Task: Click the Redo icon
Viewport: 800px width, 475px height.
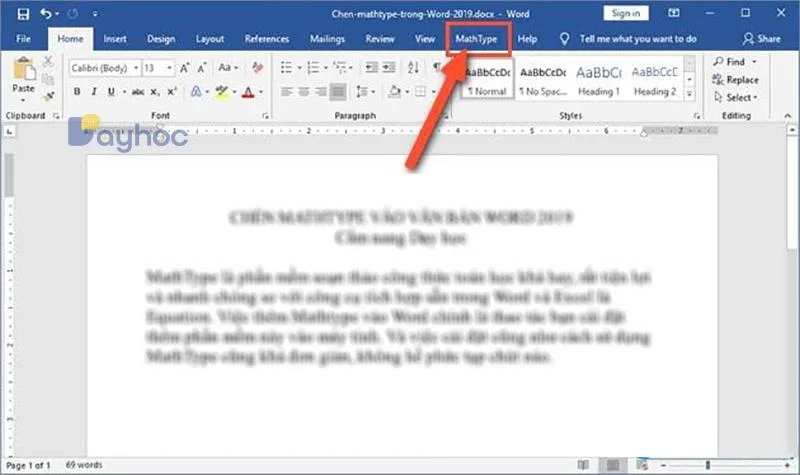Action: [x=73, y=14]
